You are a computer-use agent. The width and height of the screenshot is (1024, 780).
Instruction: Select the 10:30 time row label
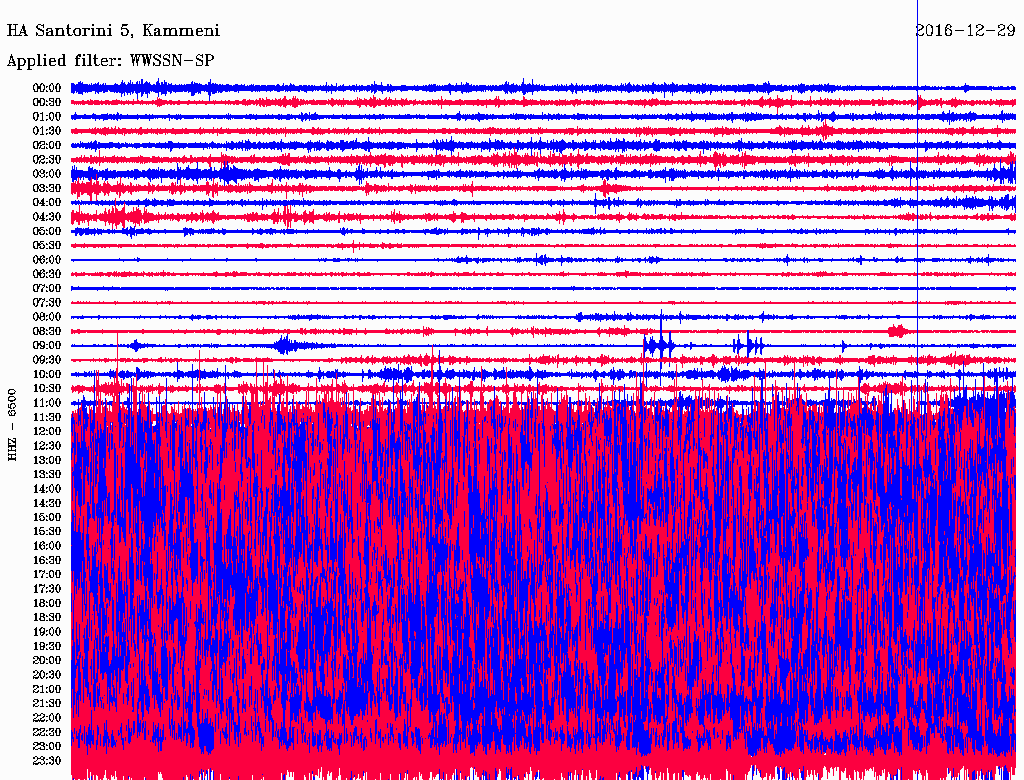(x=47, y=389)
